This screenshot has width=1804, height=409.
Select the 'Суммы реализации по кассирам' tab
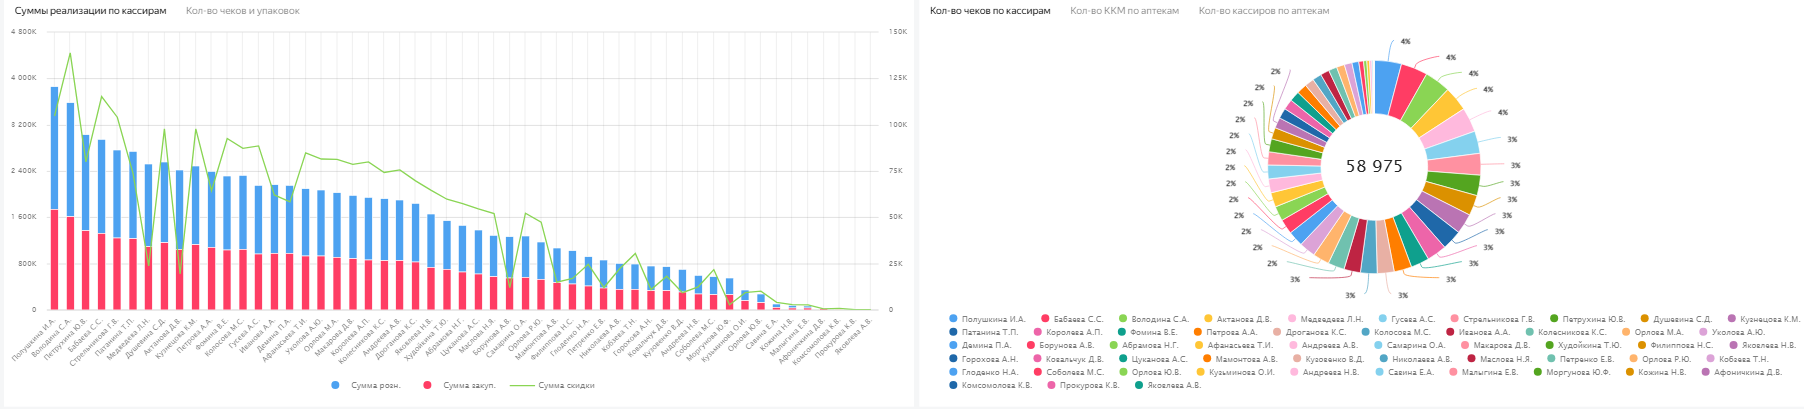click(x=90, y=11)
